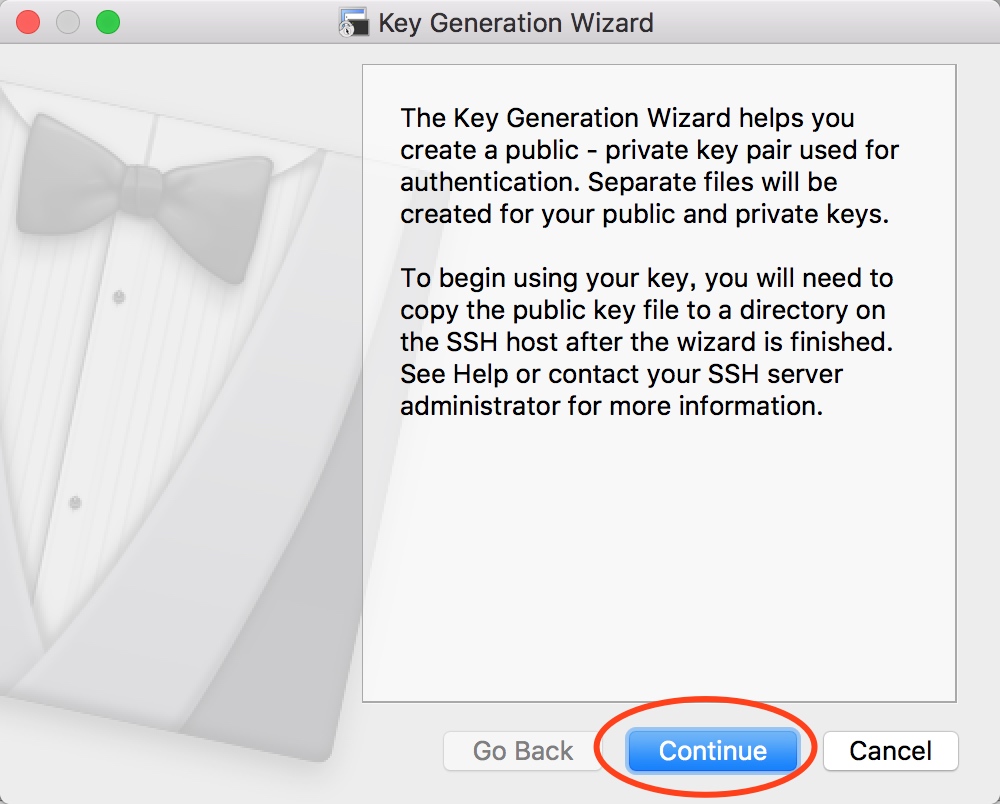Click the word "Help" in instructions
The image size is (1000, 804).
480,374
